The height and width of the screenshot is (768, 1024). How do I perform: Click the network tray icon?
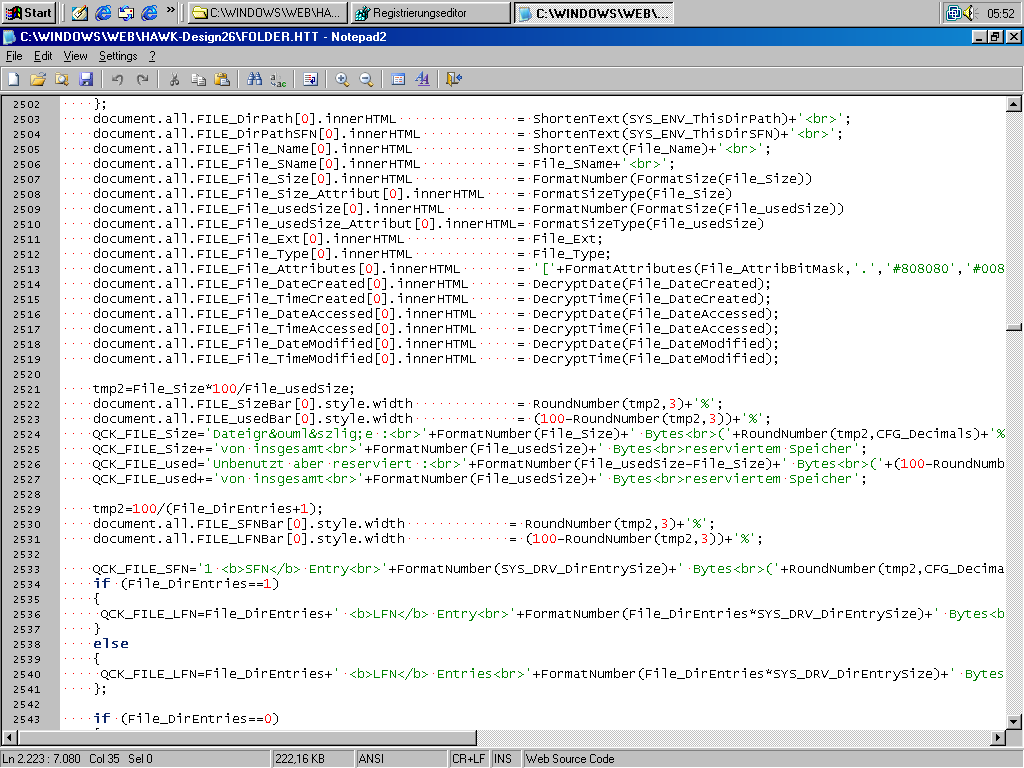pos(953,12)
